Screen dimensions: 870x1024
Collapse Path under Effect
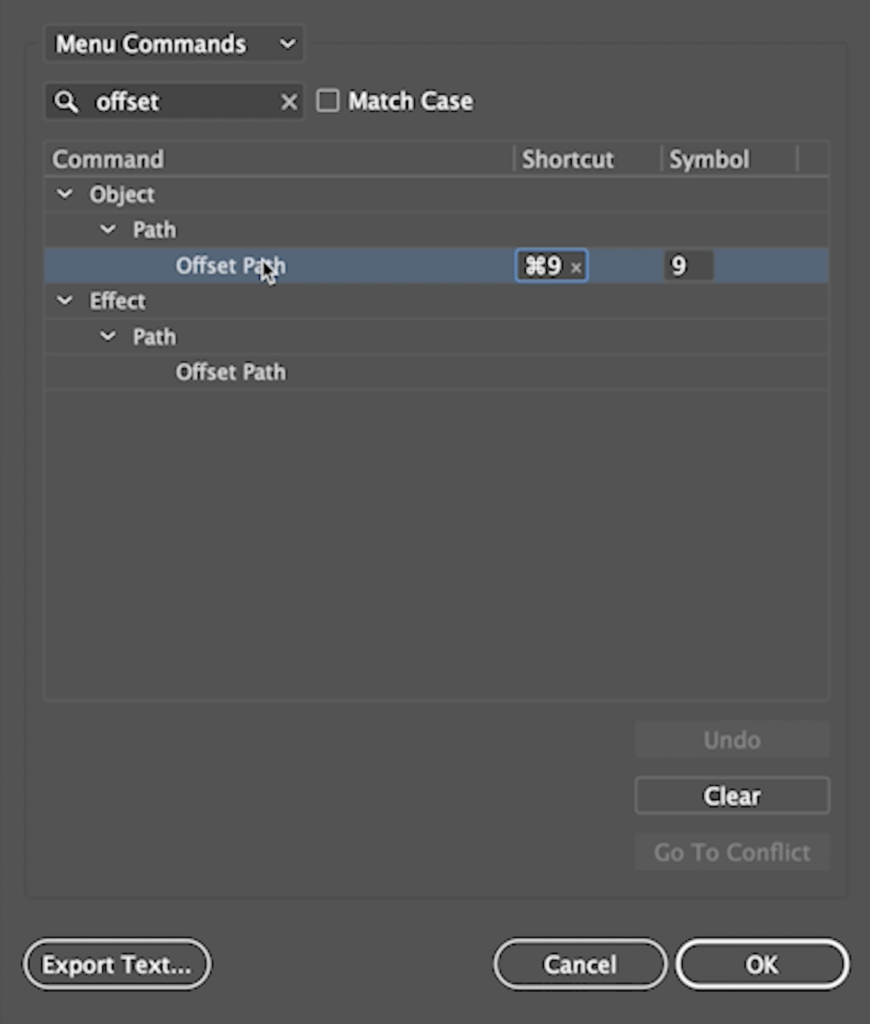(108, 336)
